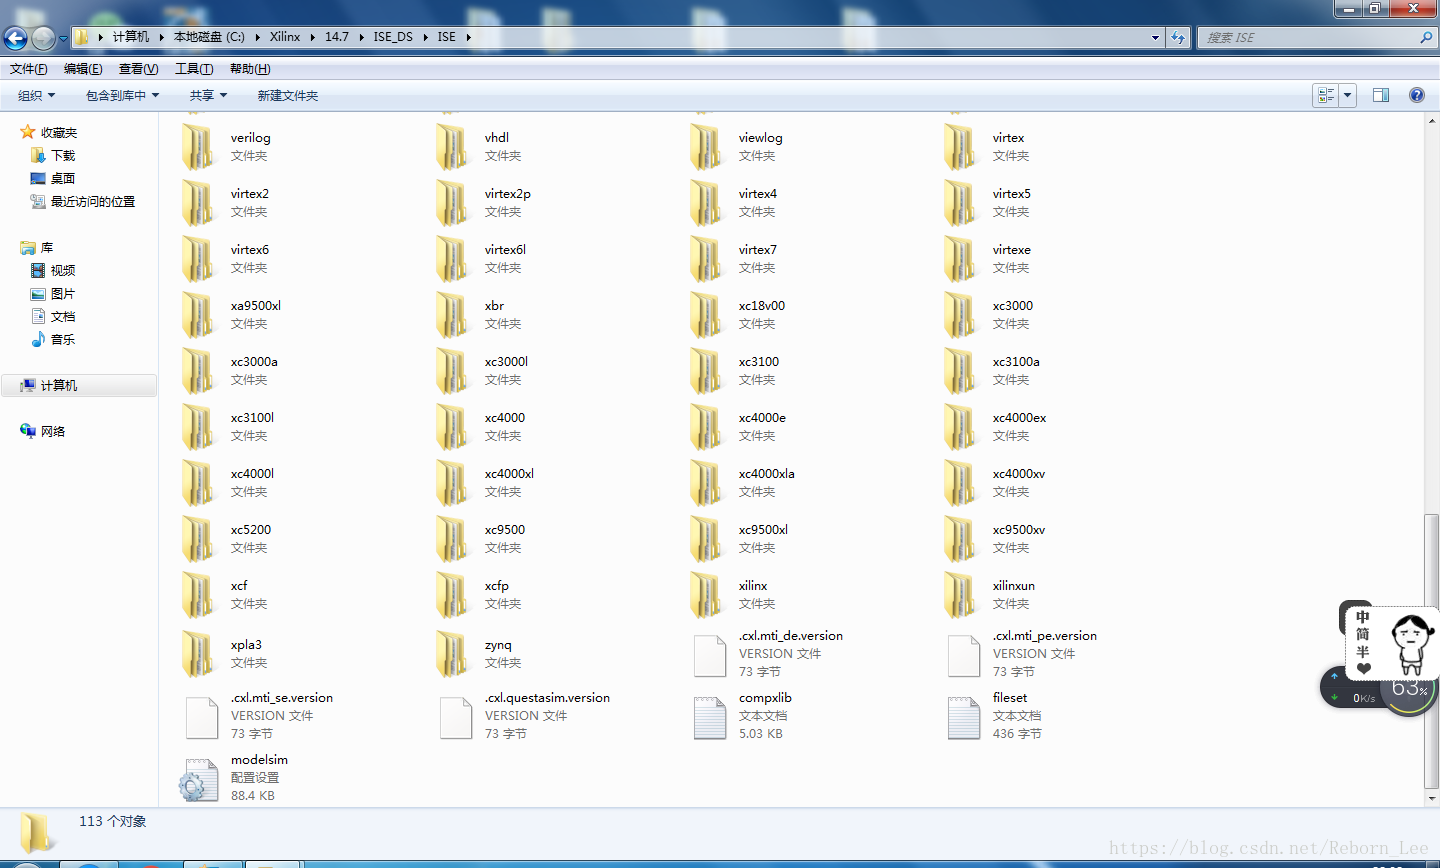Open view options dropdown arrow
Screen dimensions: 1440x868
point(1348,95)
